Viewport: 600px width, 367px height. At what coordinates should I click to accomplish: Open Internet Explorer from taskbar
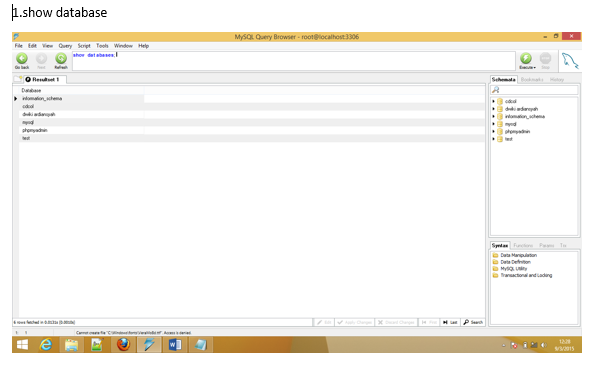click(46, 345)
